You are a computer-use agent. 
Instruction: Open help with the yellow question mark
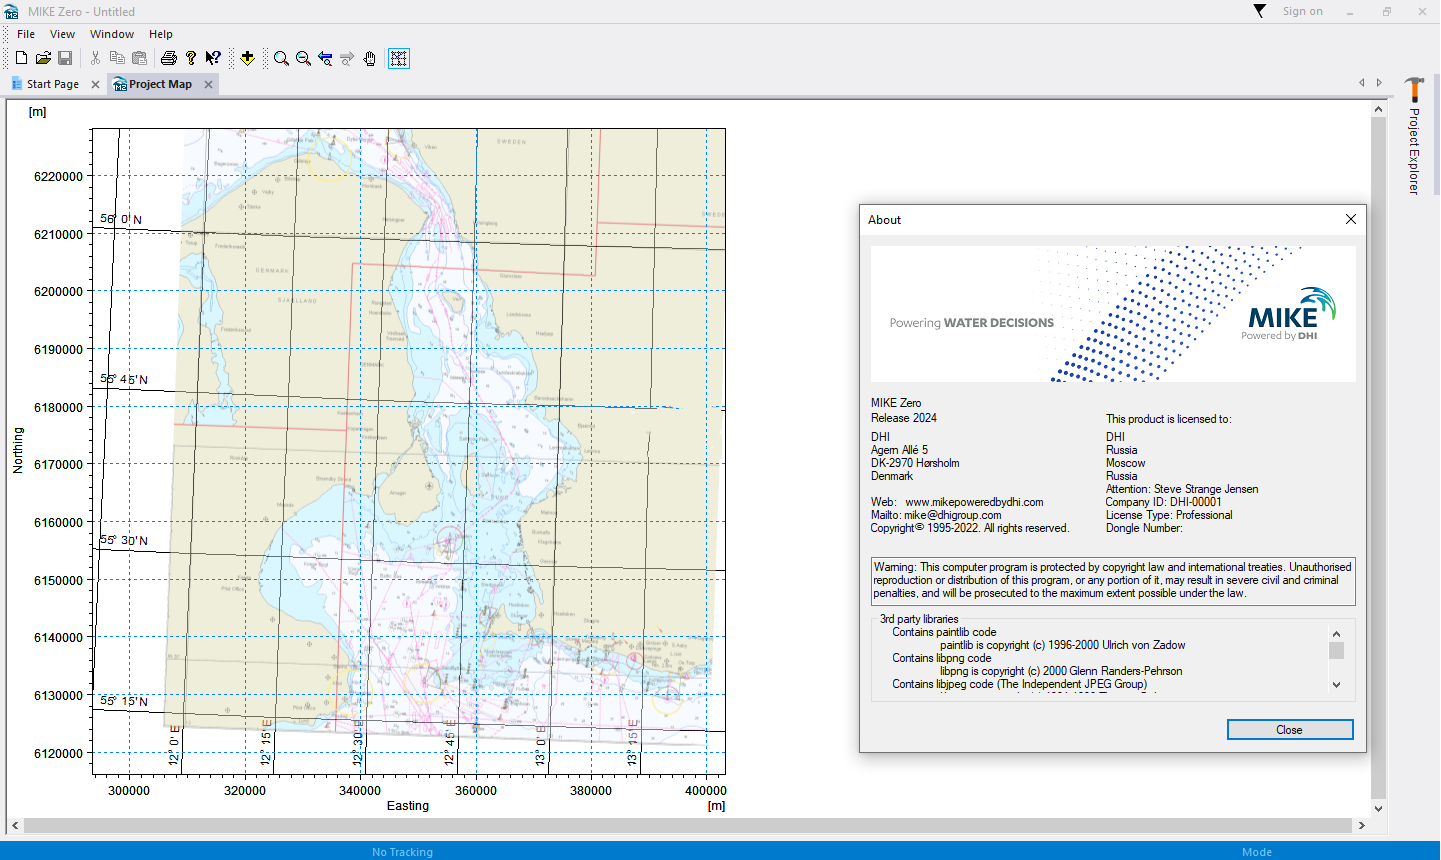click(x=191, y=59)
